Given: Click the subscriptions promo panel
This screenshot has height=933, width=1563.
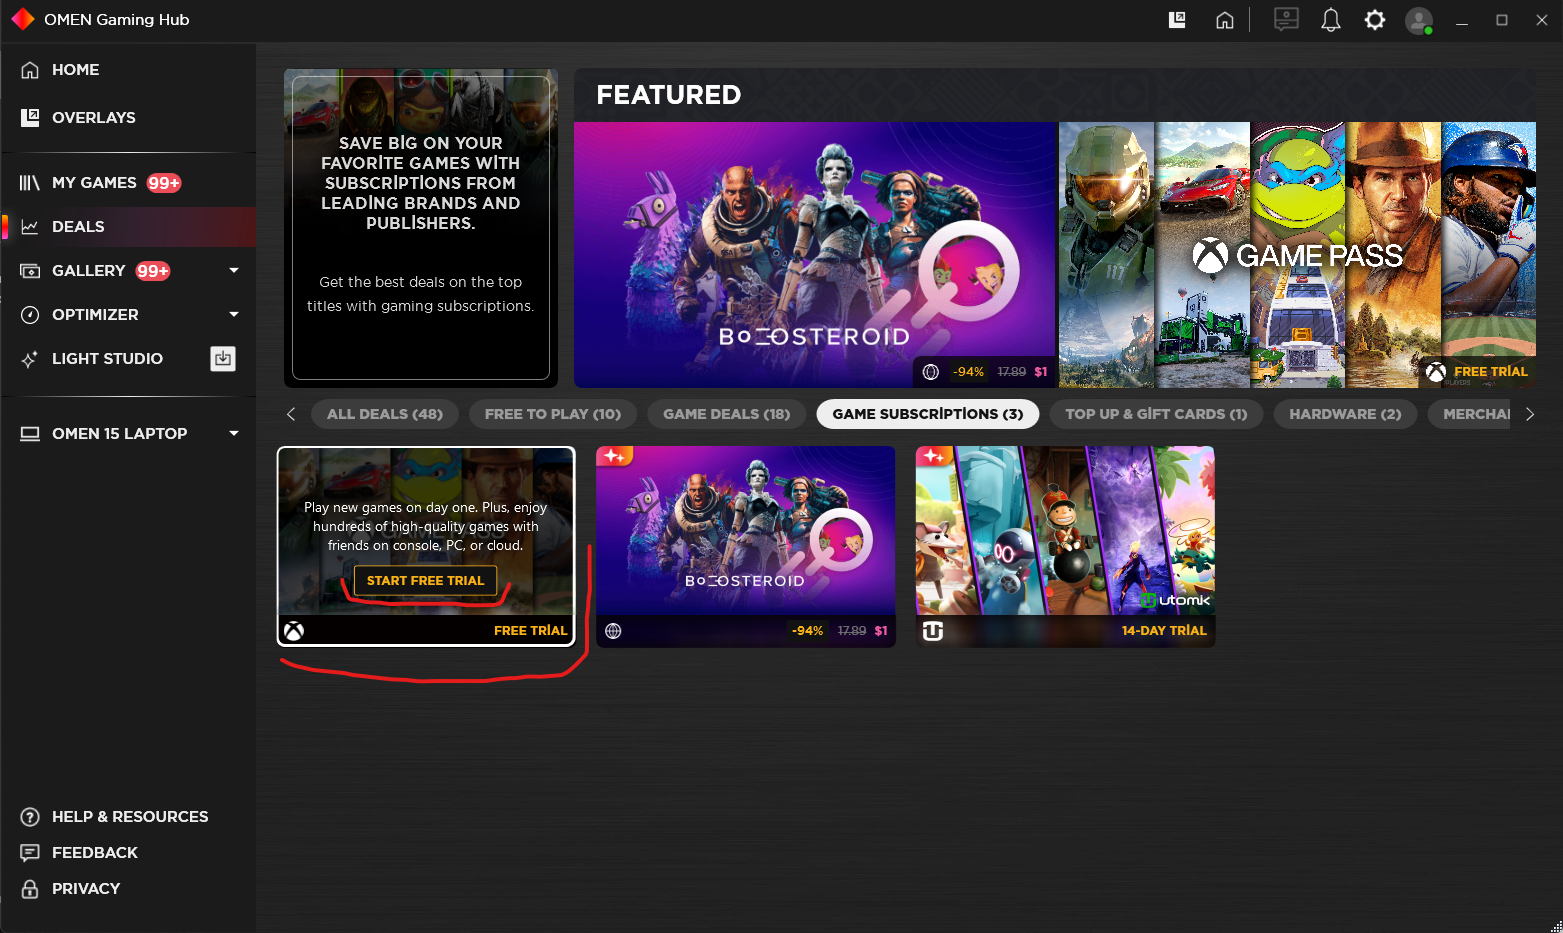Looking at the screenshot, I should point(421,228).
